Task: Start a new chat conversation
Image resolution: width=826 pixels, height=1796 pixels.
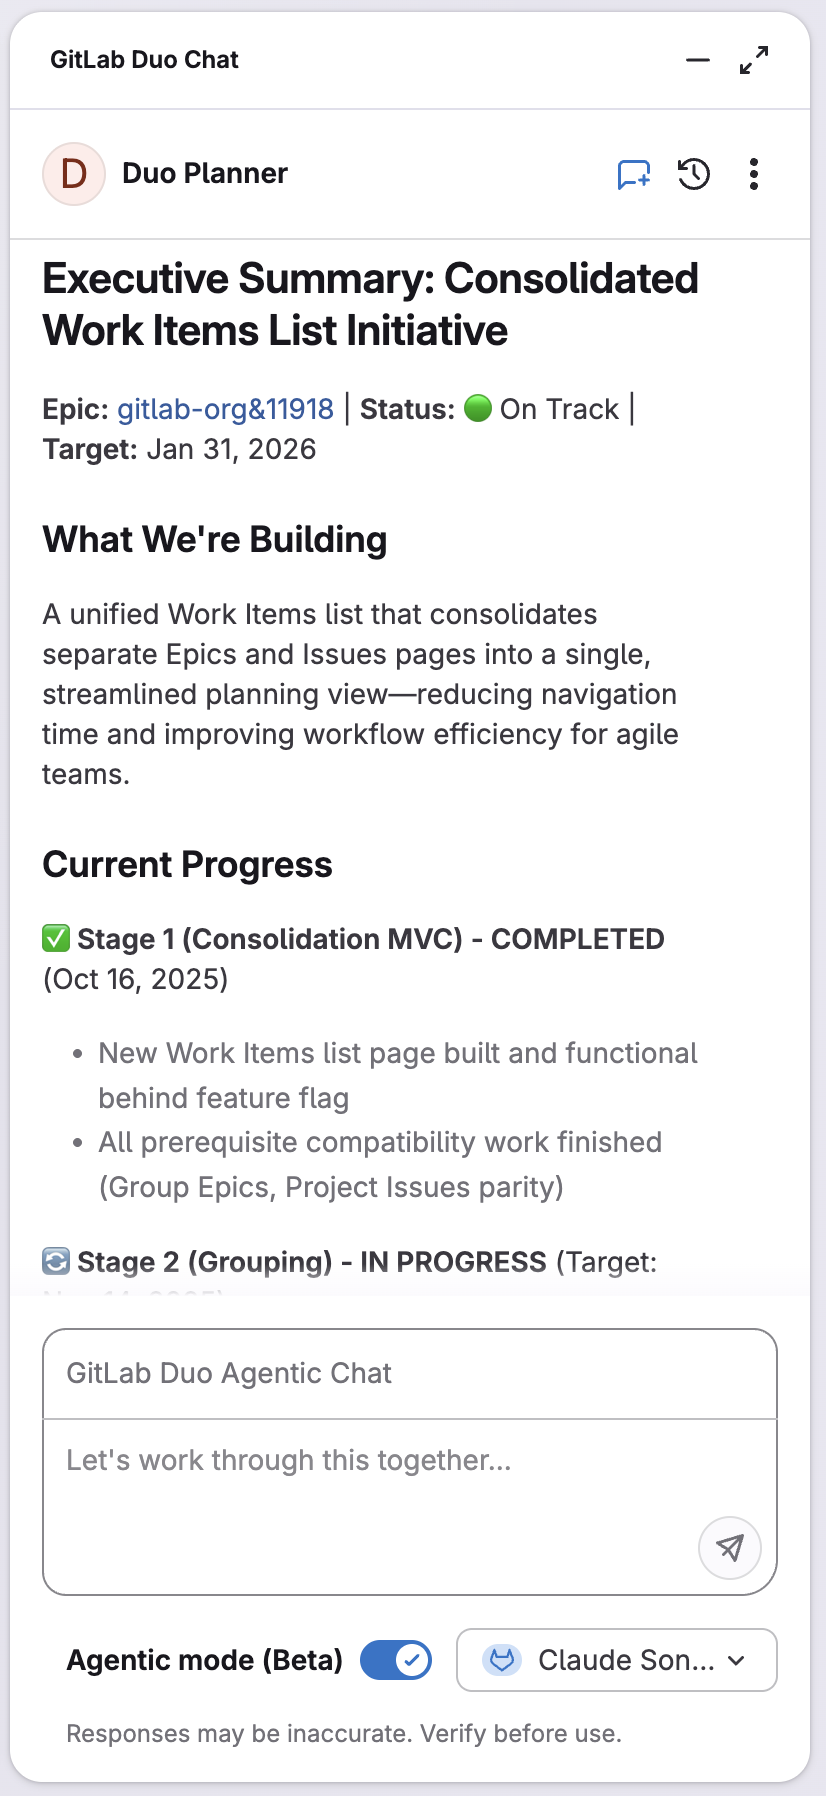Action: (634, 175)
